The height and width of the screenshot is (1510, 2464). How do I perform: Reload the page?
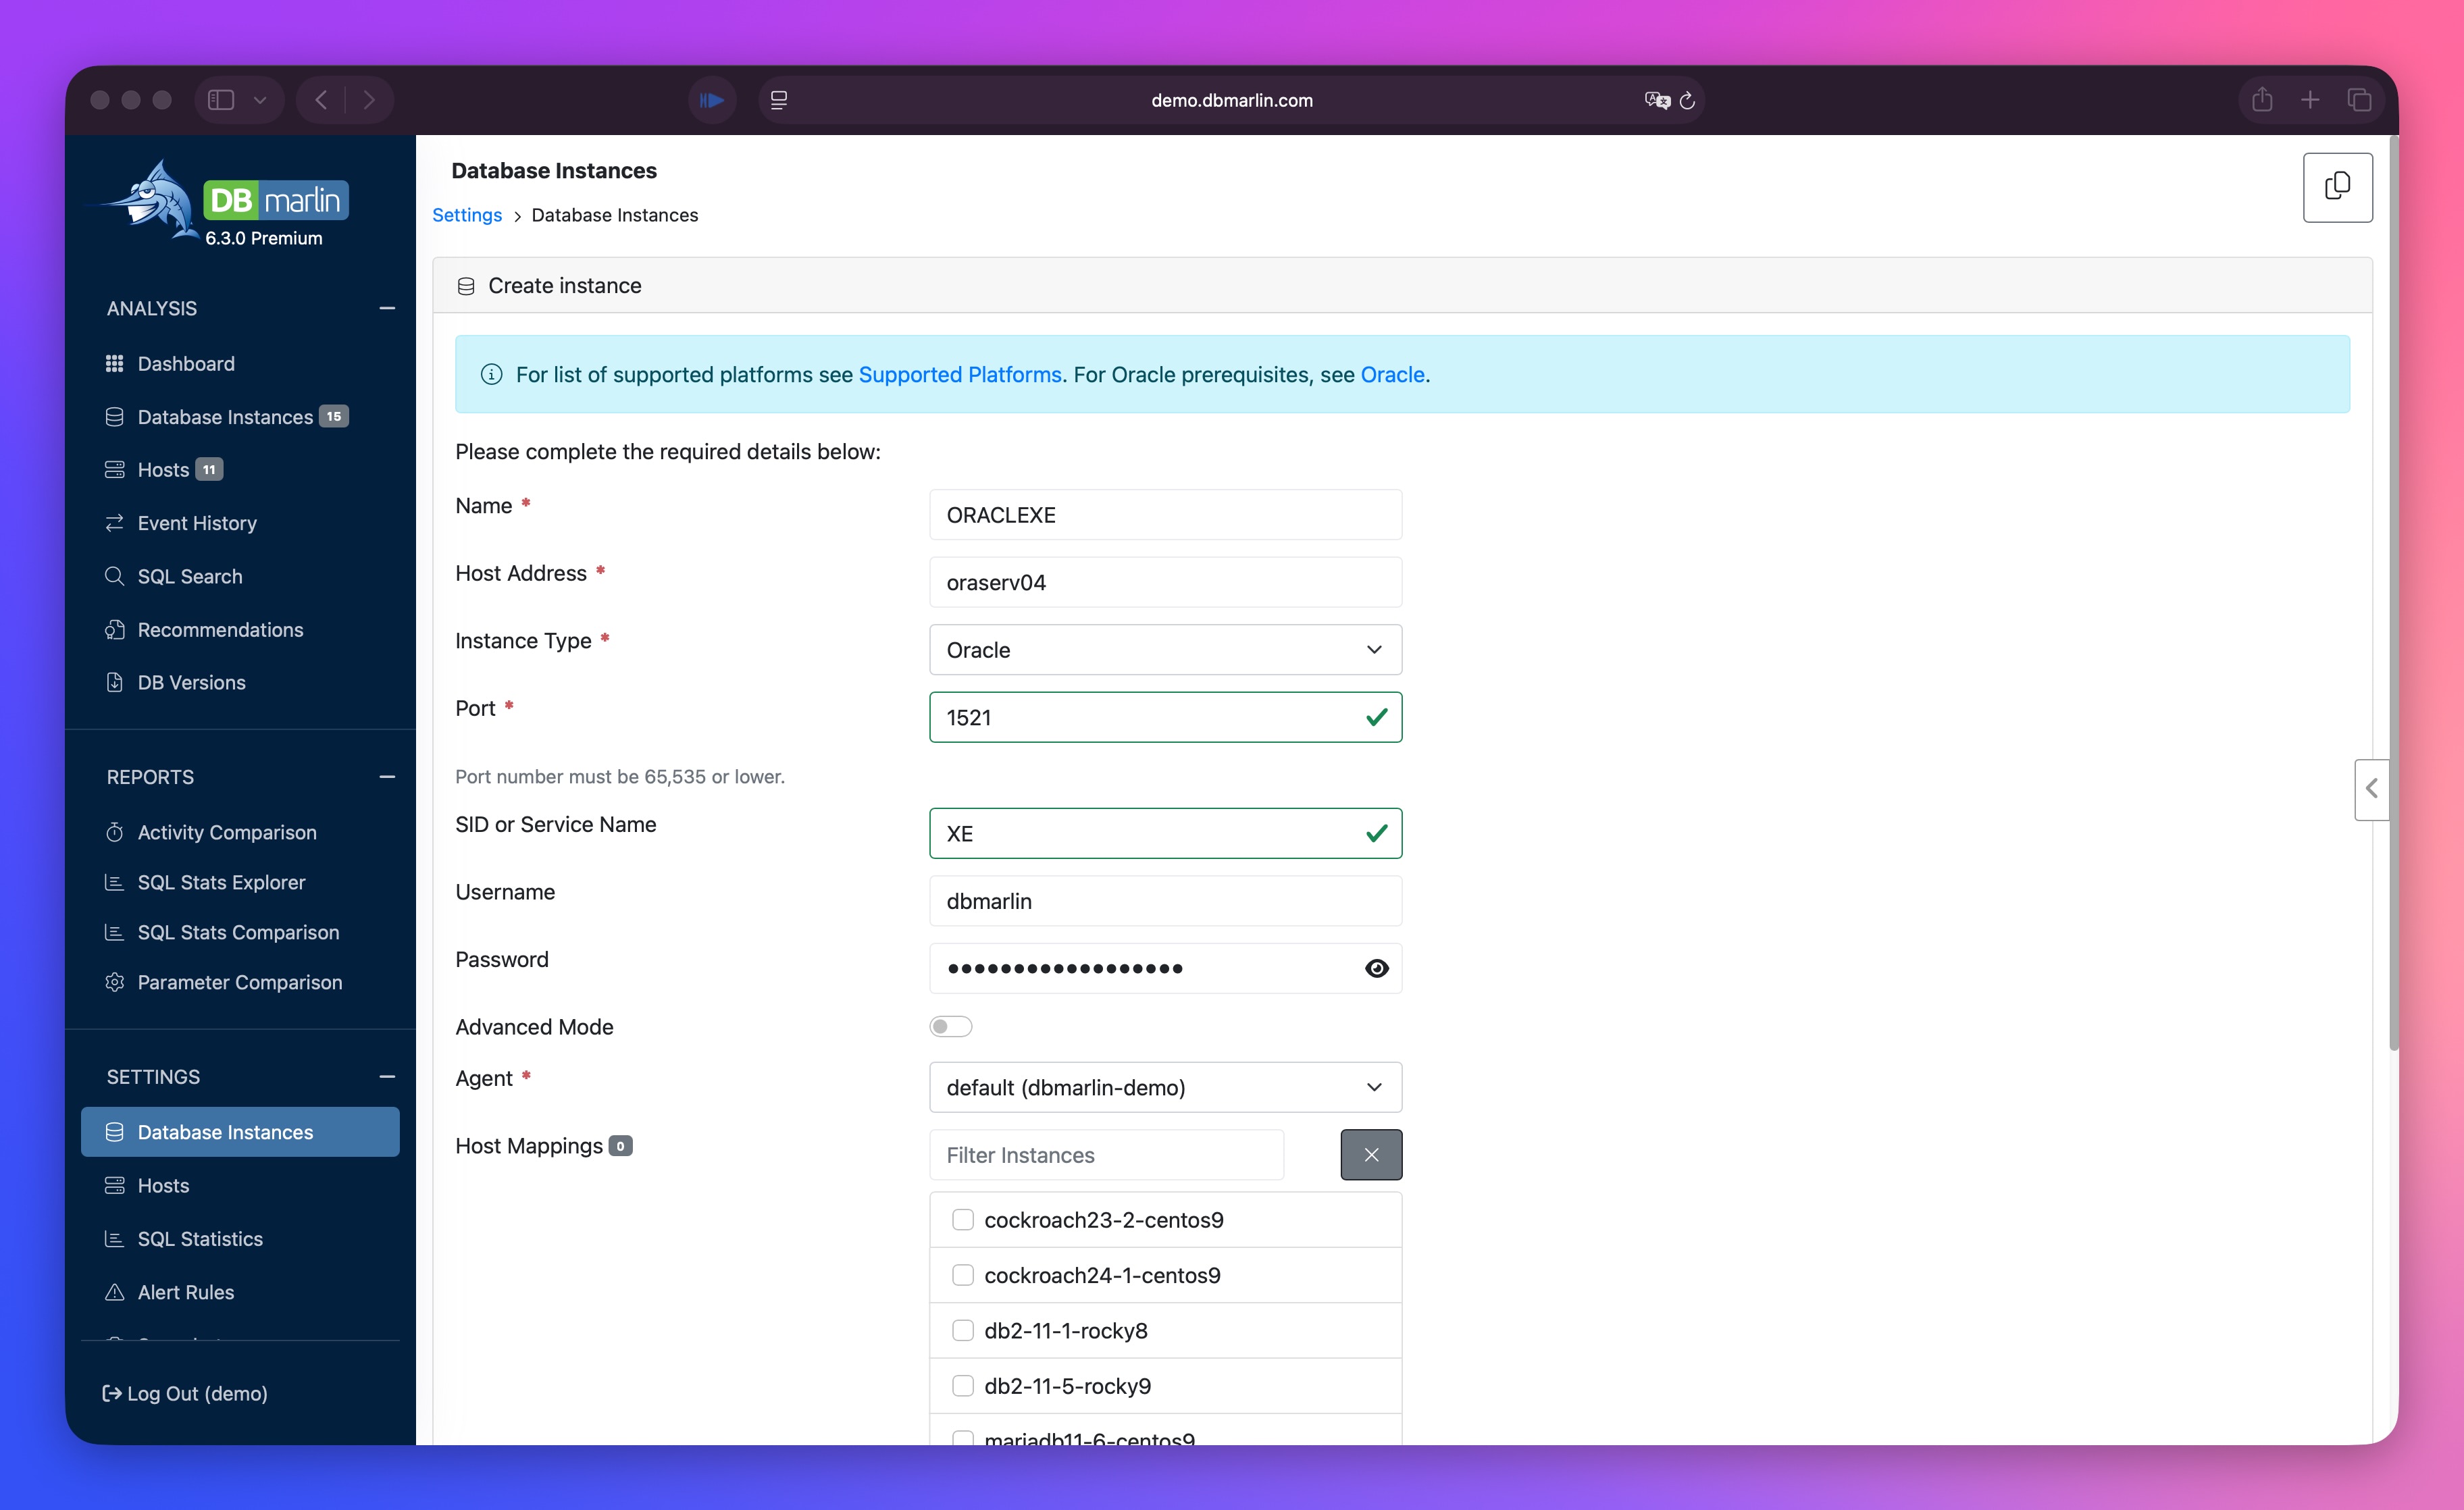tap(1687, 100)
